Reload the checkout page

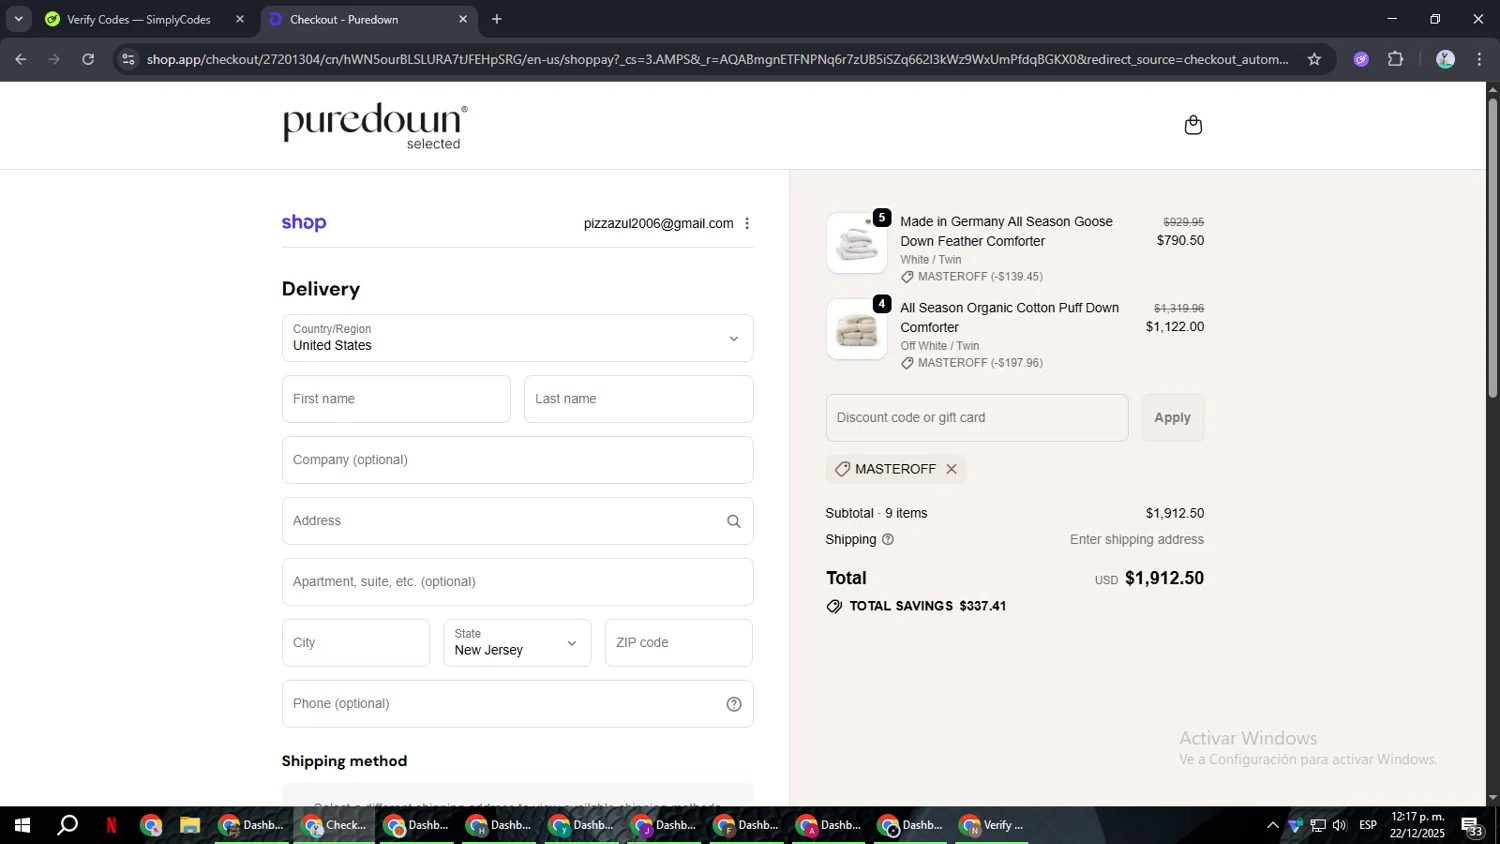(88, 59)
